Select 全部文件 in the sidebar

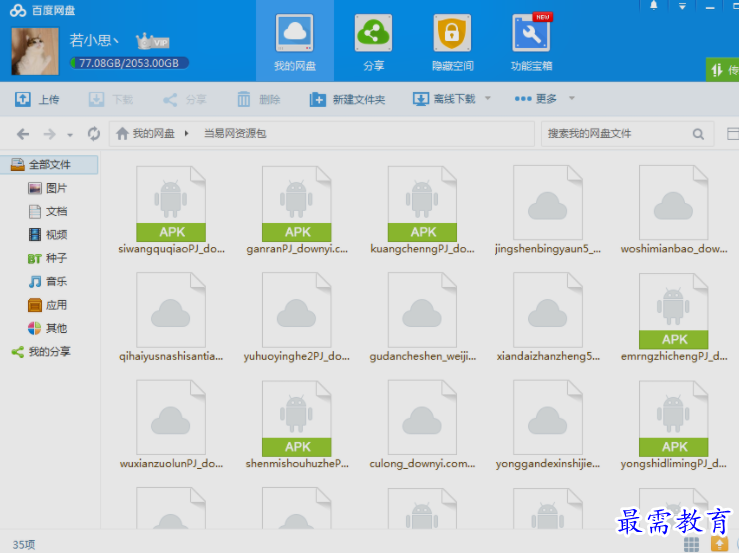click(49, 165)
